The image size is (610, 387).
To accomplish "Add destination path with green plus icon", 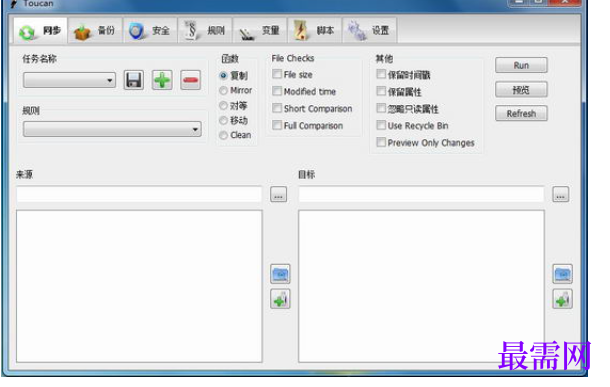I will click(562, 299).
